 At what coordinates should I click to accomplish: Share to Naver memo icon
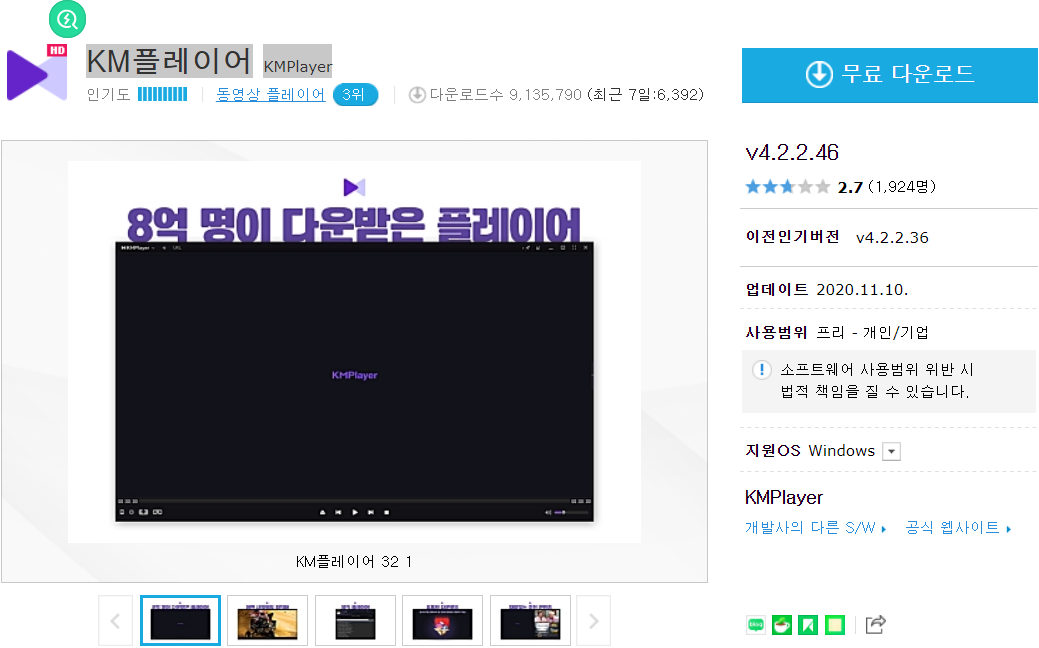[x=835, y=624]
